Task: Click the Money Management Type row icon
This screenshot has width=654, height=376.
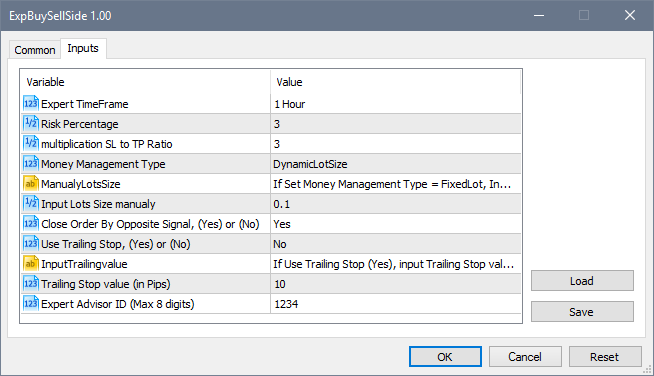Action: pos(31,164)
